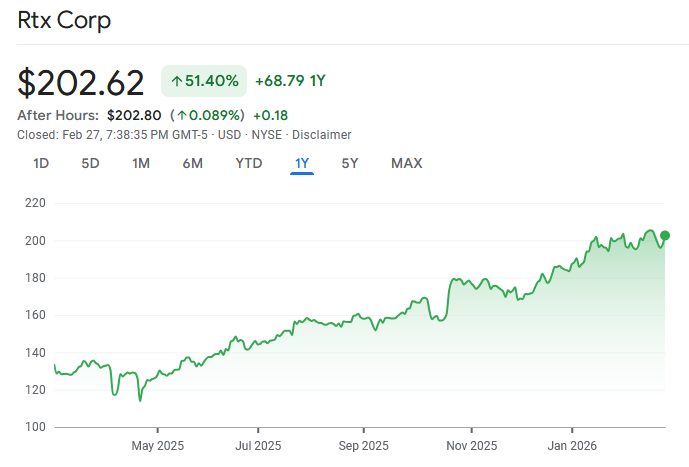Click the 120 y-axis label
Image resolution: width=689 pixels, height=467 pixels.
click(x=35, y=390)
